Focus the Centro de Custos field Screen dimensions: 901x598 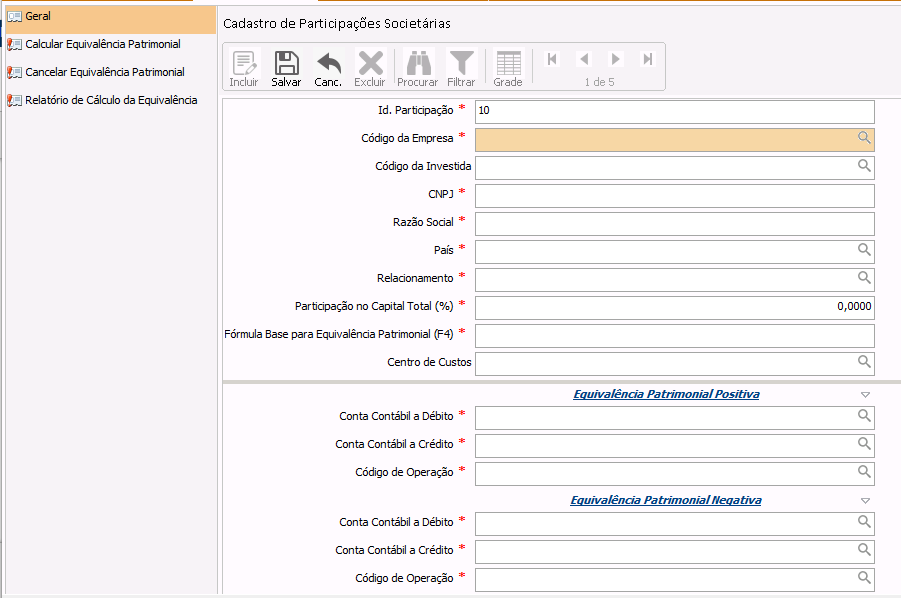coord(675,364)
